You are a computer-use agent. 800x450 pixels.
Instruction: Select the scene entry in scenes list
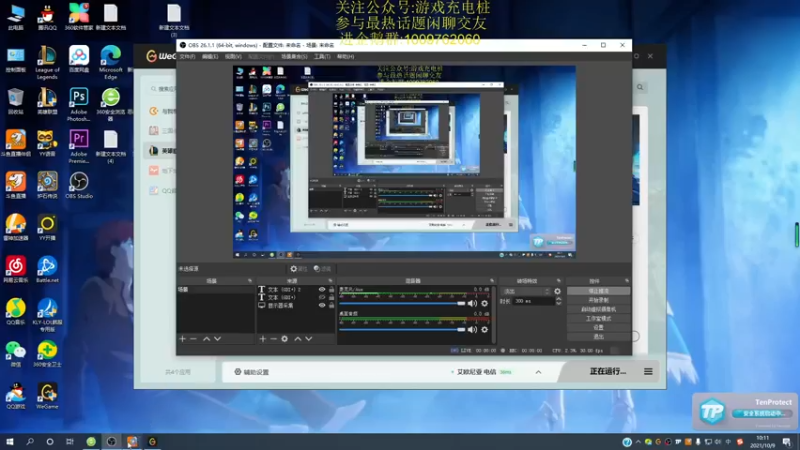coord(215,289)
